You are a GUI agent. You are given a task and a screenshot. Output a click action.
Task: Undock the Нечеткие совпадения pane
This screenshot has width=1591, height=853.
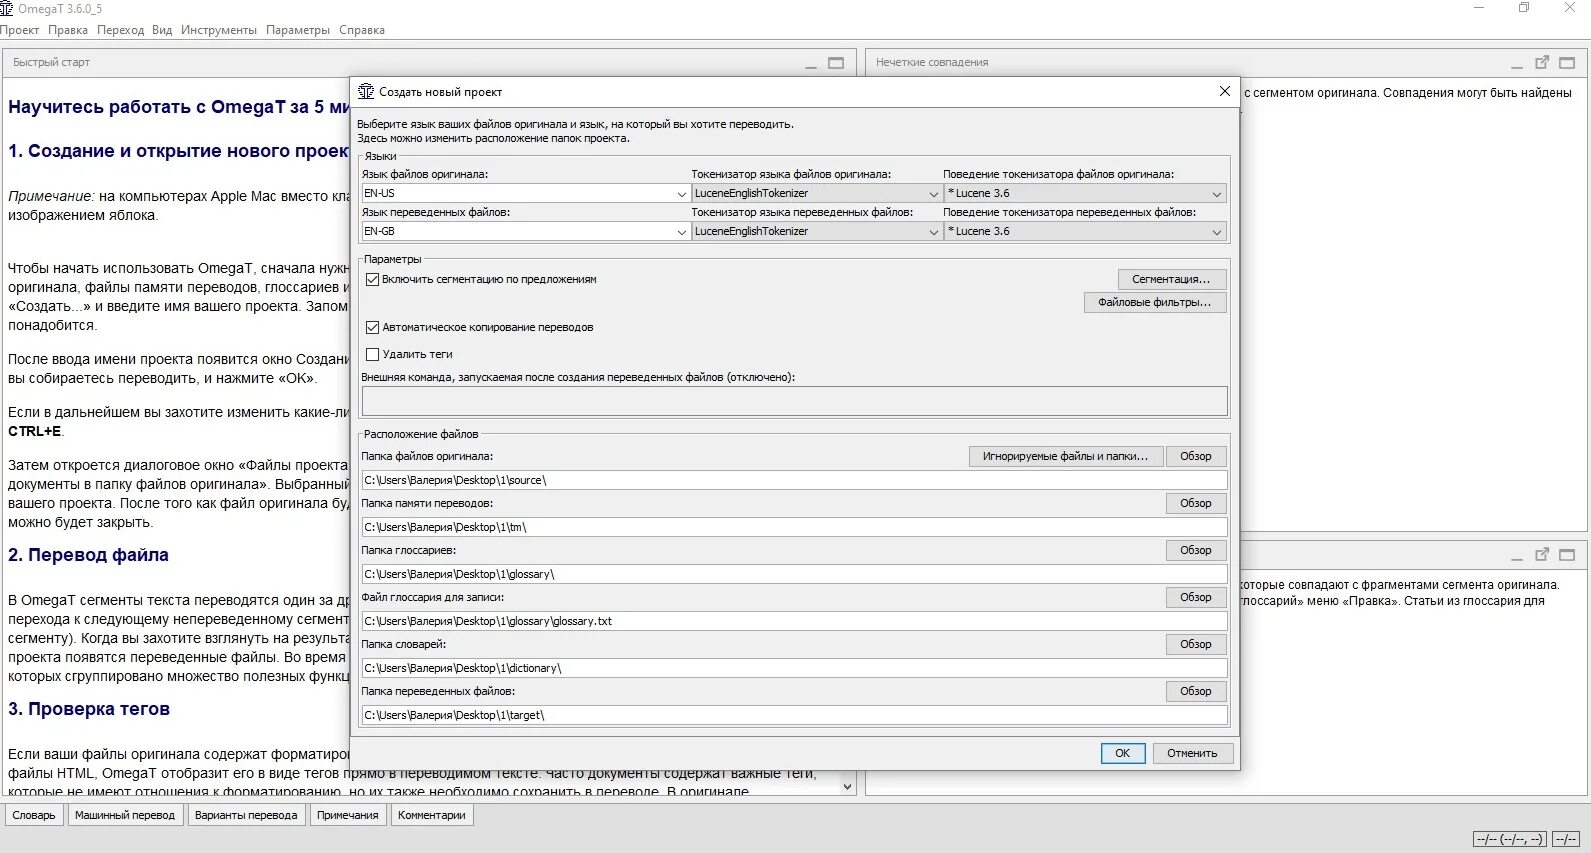[1542, 62]
